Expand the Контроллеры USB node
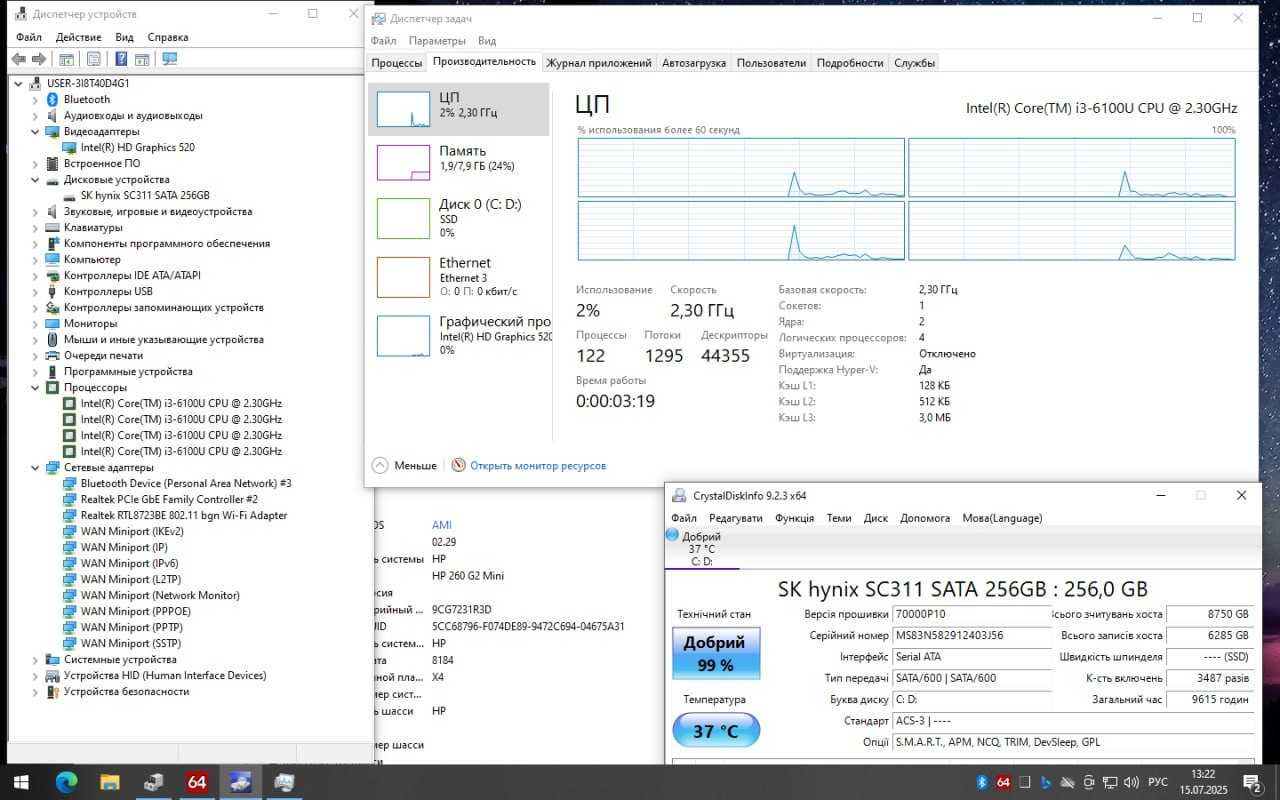 pyautogui.click(x=36, y=291)
